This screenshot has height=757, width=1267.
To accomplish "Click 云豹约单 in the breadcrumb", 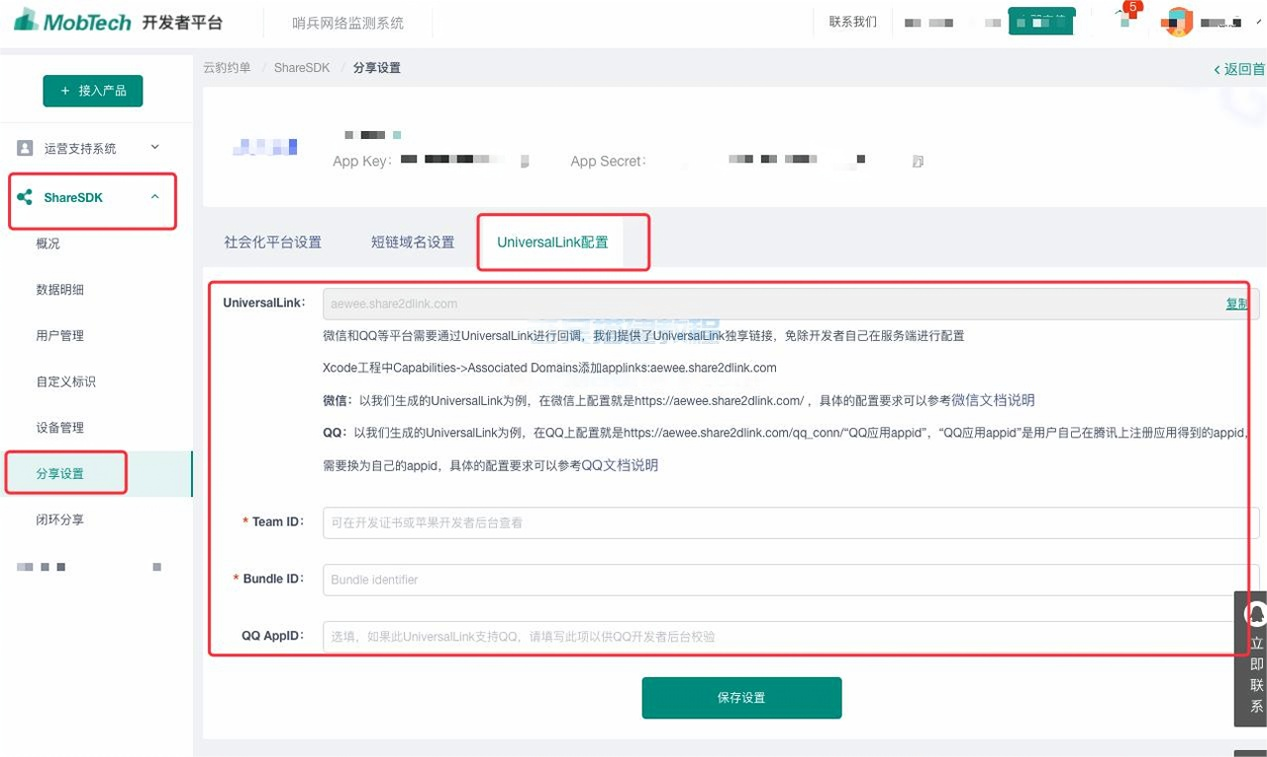I will 227,68.
